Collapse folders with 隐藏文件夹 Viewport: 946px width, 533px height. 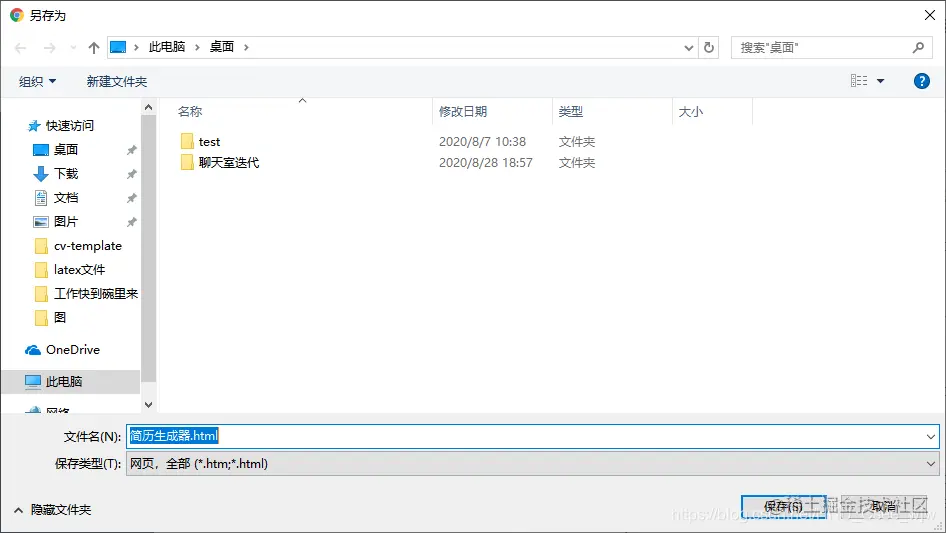coord(52,510)
